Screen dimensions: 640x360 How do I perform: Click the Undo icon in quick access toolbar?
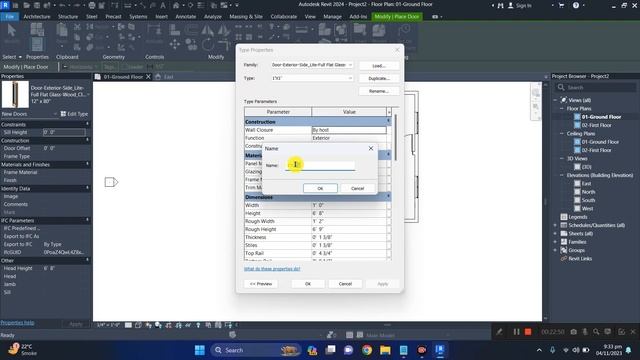pyautogui.click(x=62, y=5)
